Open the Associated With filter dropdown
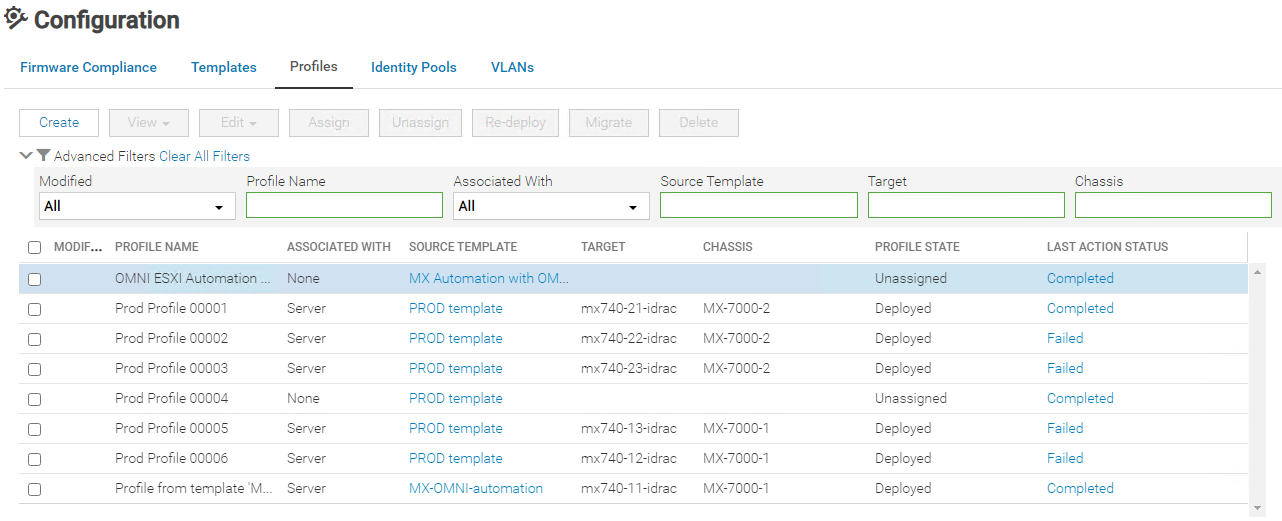 coord(551,206)
